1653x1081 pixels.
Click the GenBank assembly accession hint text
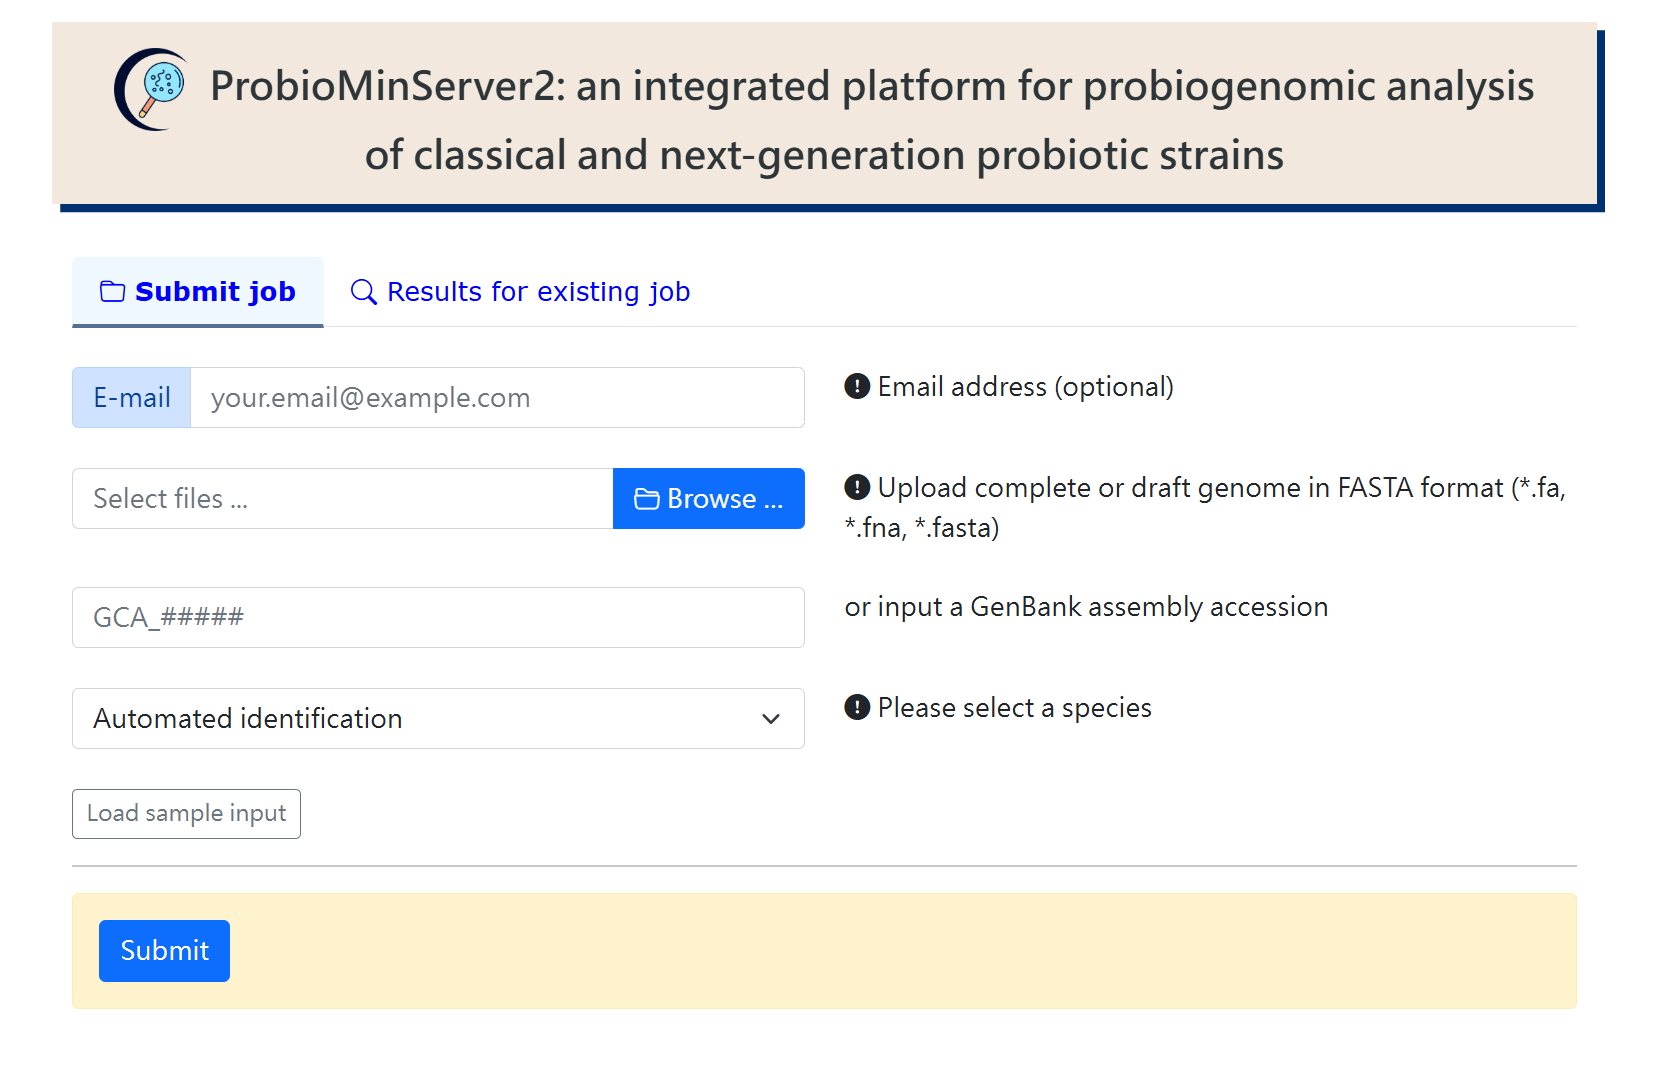click(x=1086, y=607)
